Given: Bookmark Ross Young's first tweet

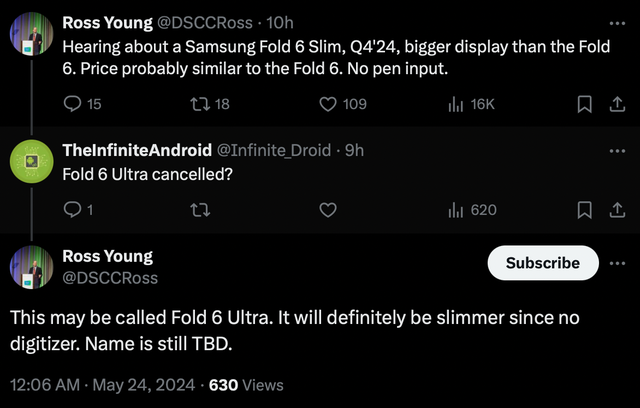Looking at the screenshot, I should click(x=587, y=104).
